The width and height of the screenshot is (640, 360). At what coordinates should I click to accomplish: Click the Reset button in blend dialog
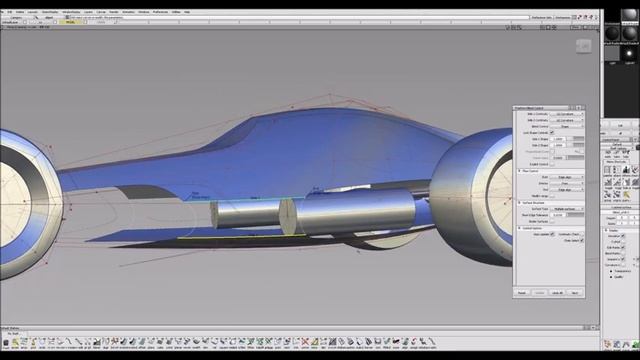pos(522,293)
